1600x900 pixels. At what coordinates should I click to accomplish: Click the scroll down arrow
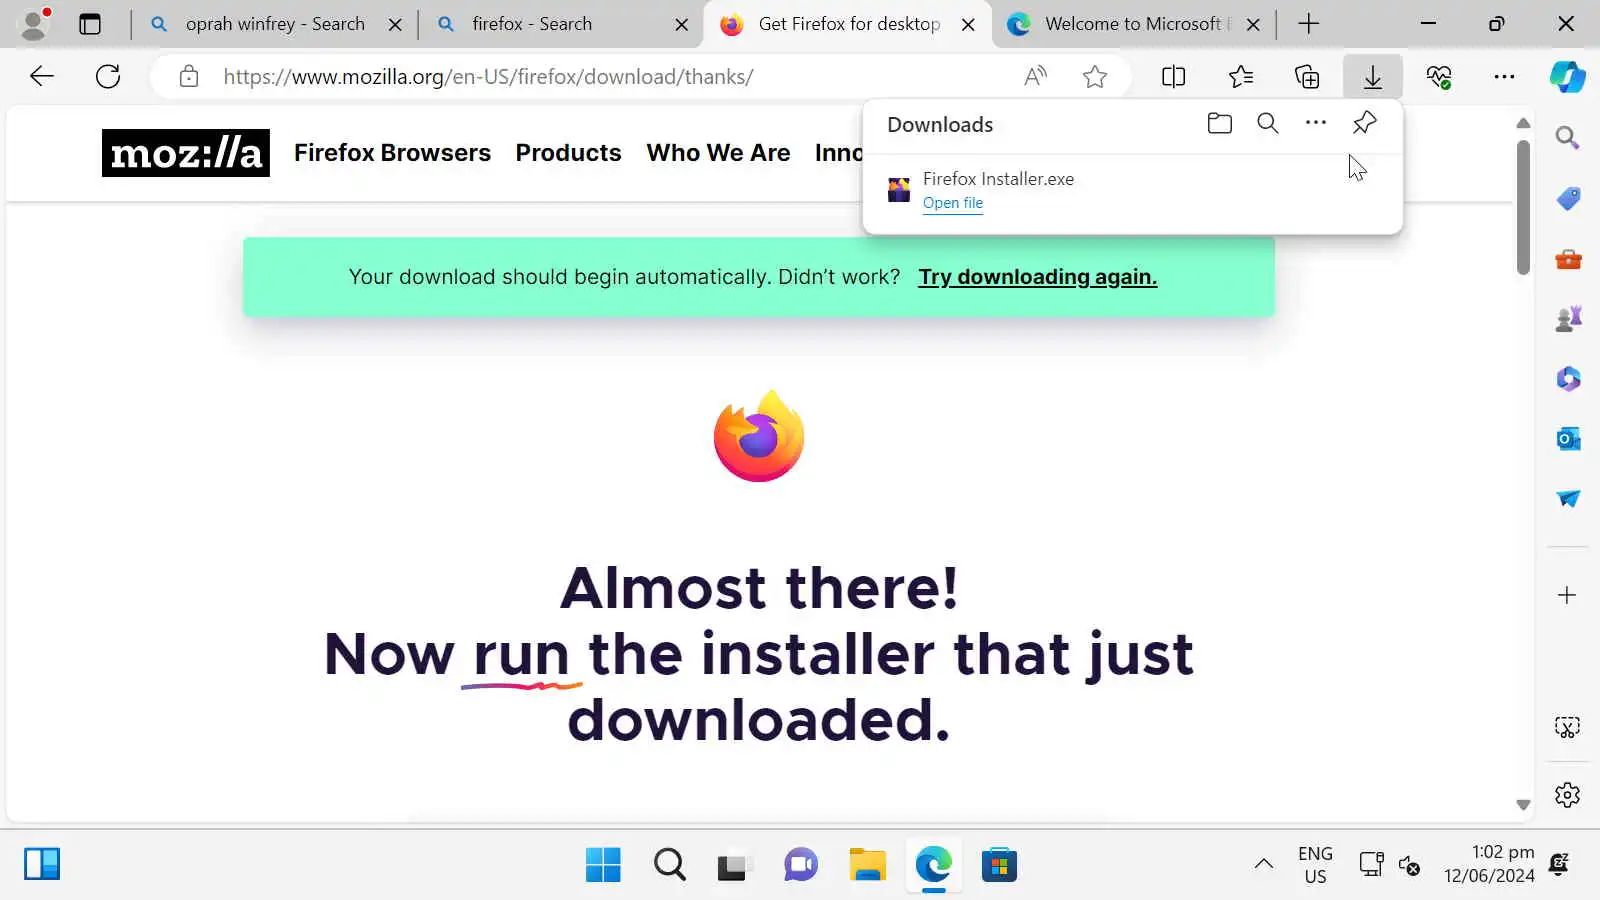[1523, 805]
